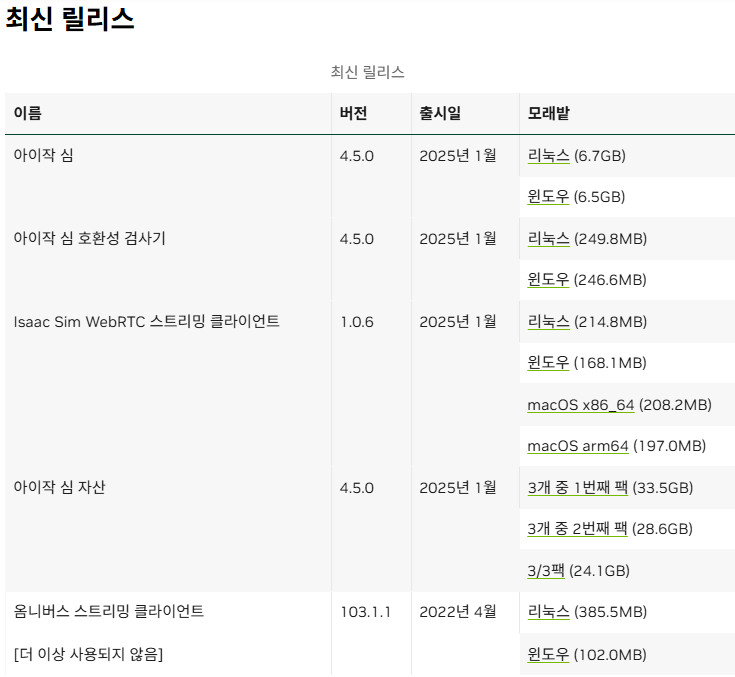Click the 최신 릴리스 page heading

click(x=70, y=19)
